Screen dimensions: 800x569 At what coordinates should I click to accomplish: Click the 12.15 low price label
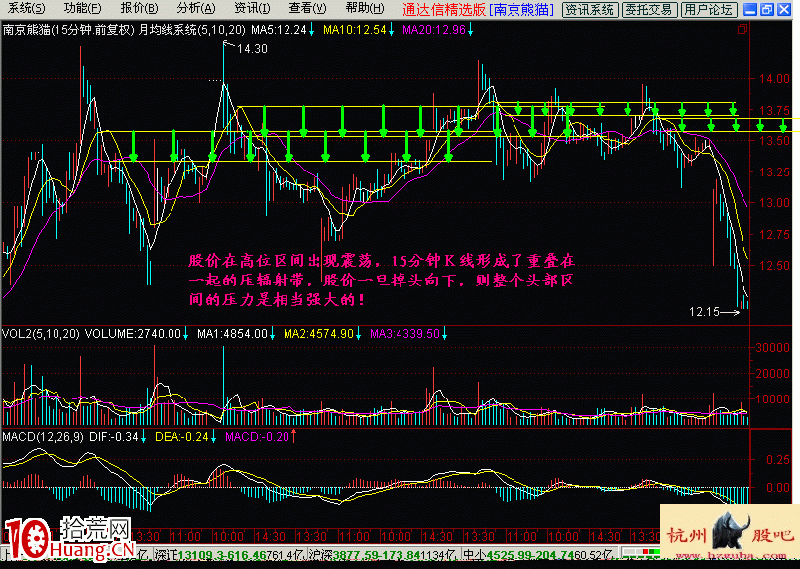704,312
